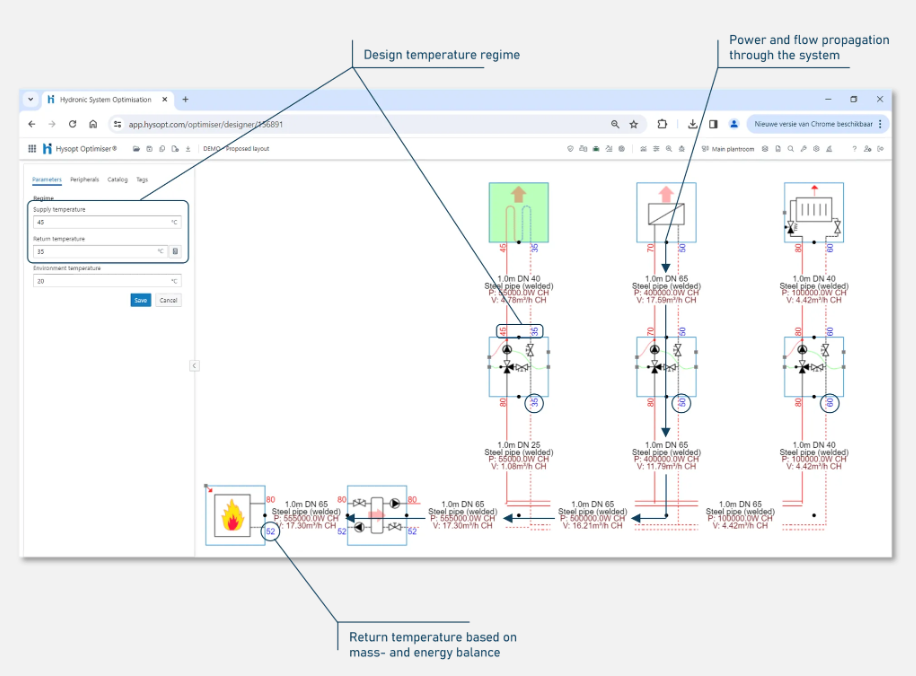Screen dimensions: 916x676
Task: Select the radiator end unit block
Action: (x=814, y=212)
